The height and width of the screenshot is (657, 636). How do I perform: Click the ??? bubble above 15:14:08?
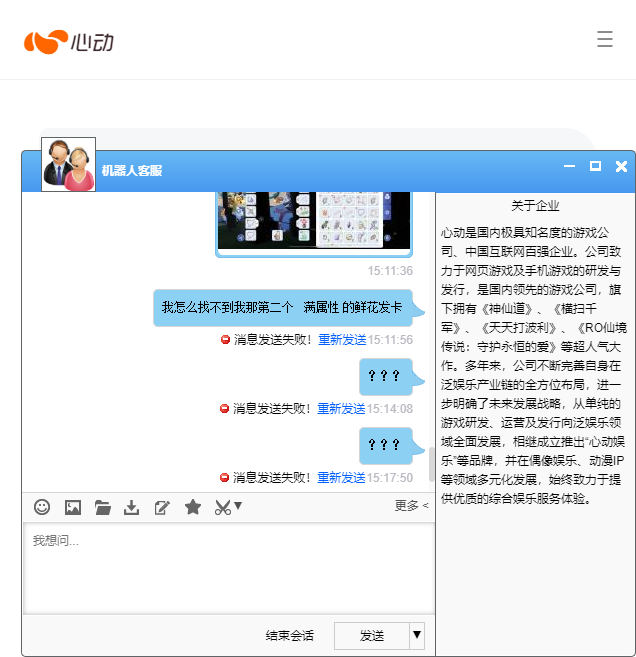386,376
